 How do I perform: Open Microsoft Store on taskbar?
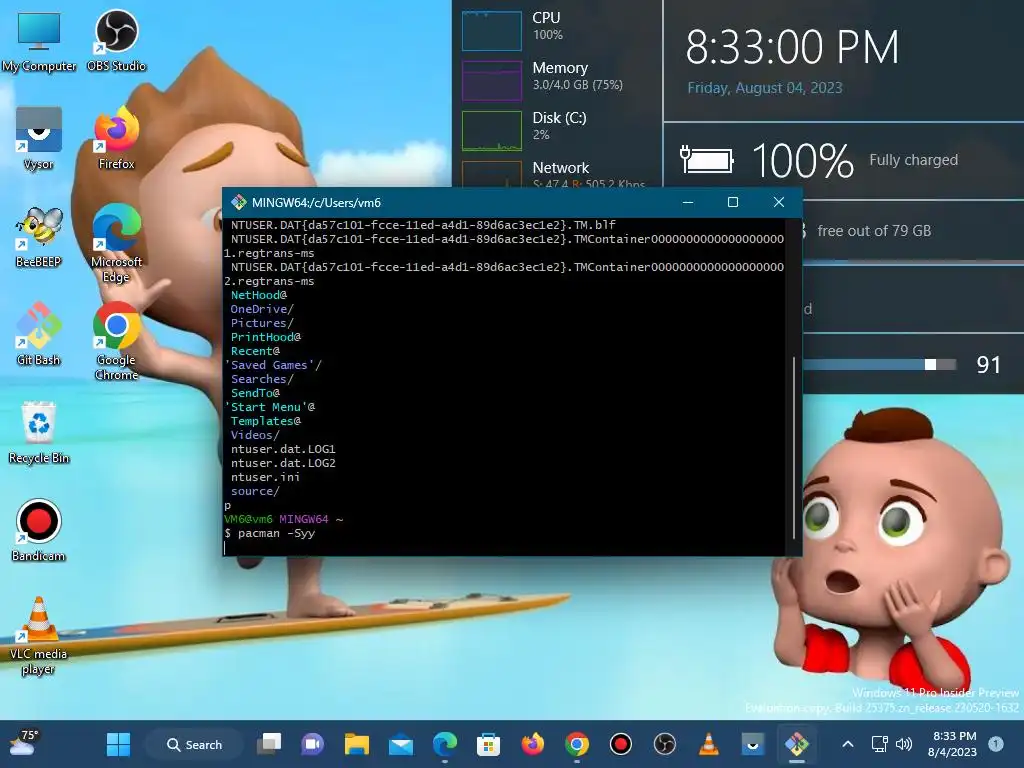[488, 744]
